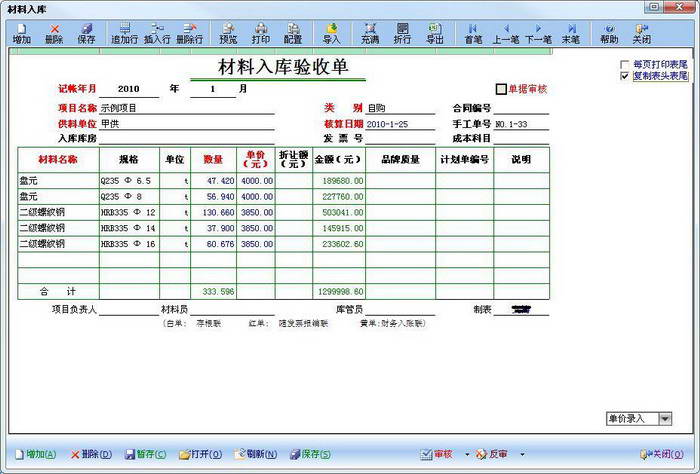Select quantity cell 56.940
700x474 pixels.
pyautogui.click(x=213, y=196)
